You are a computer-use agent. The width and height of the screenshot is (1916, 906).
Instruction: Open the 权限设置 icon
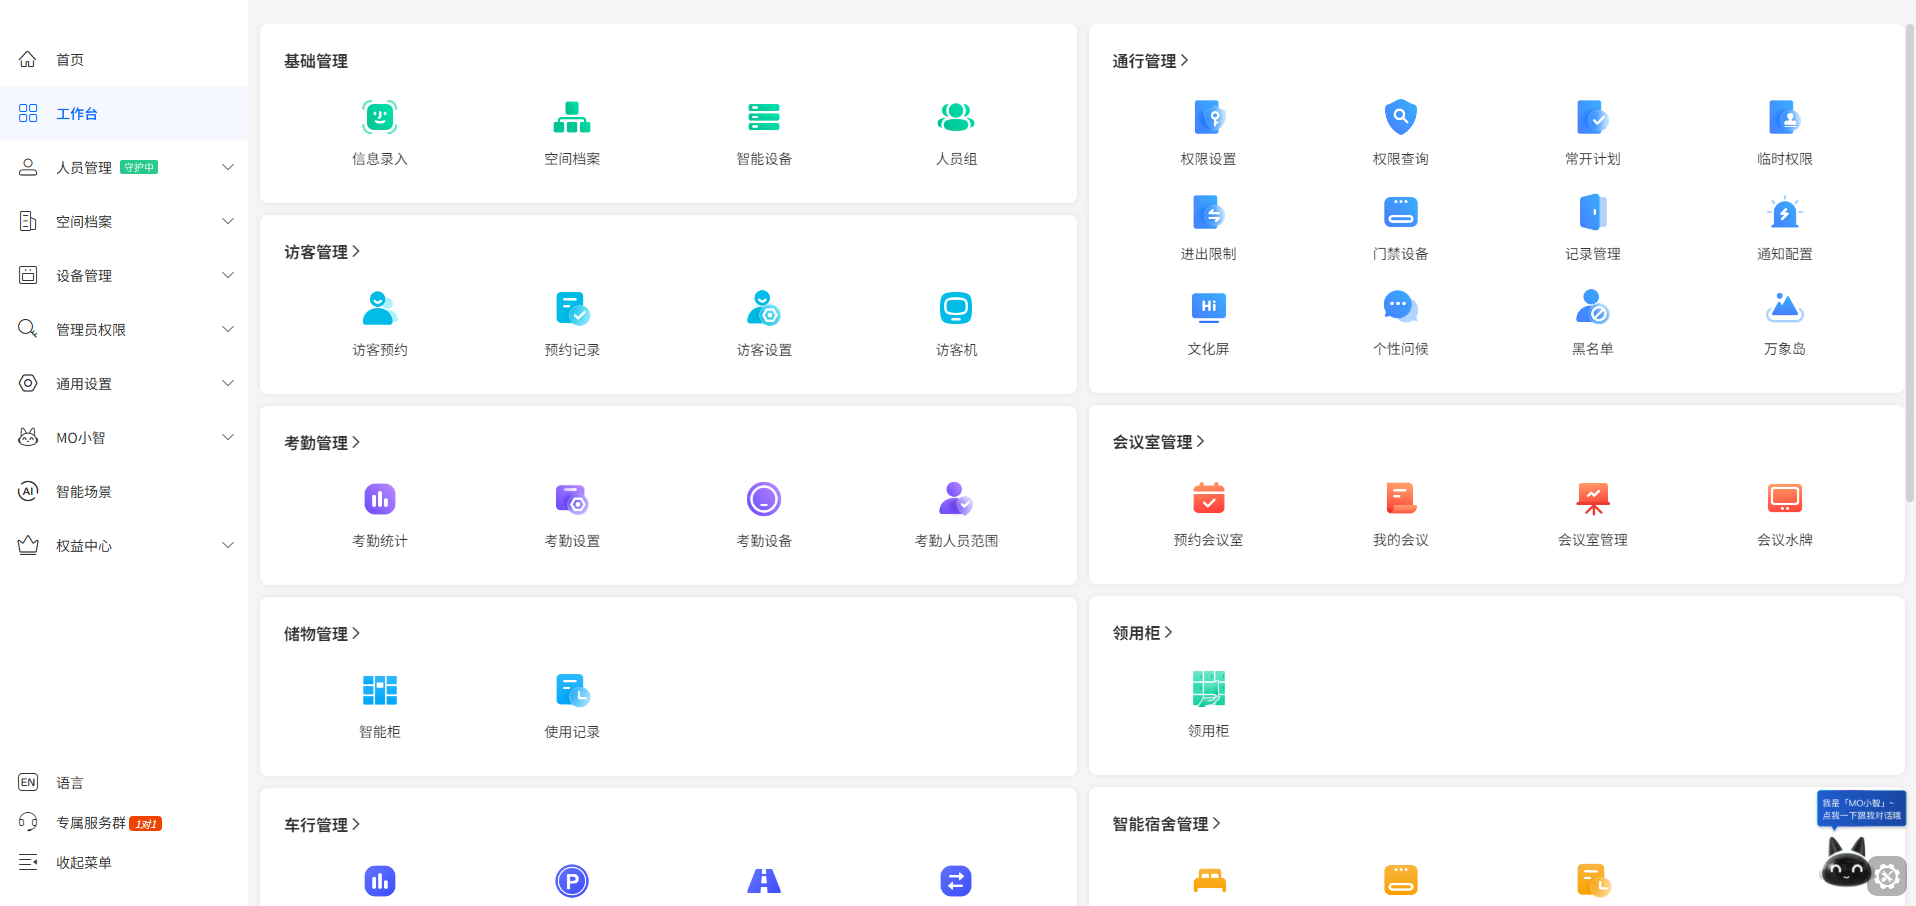(1209, 117)
